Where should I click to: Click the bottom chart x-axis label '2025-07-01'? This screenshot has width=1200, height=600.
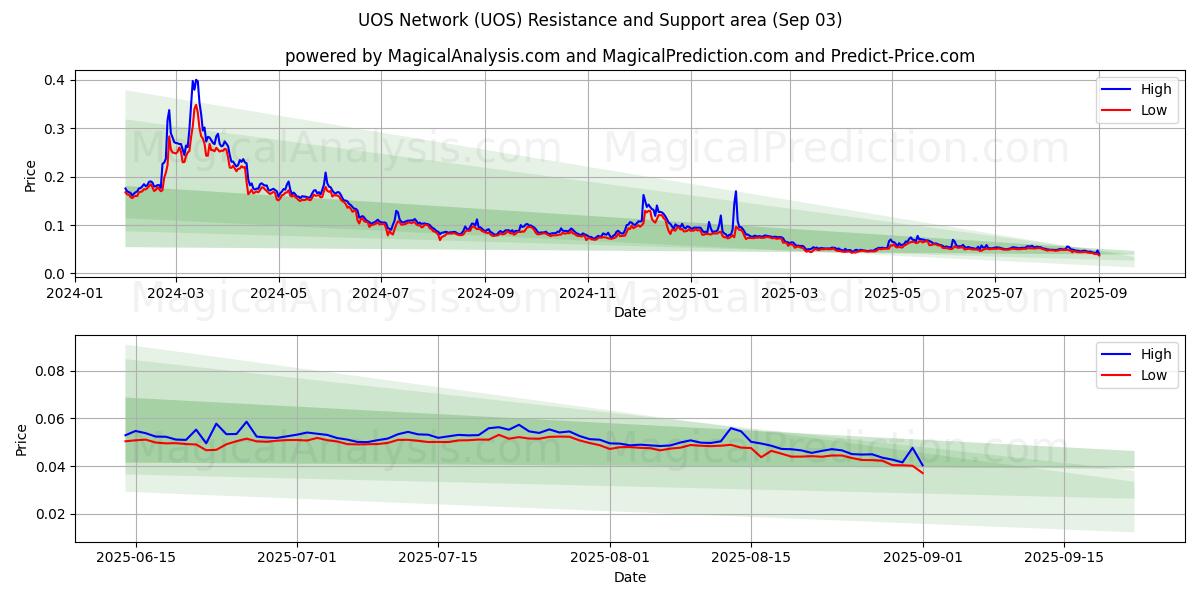[298, 558]
